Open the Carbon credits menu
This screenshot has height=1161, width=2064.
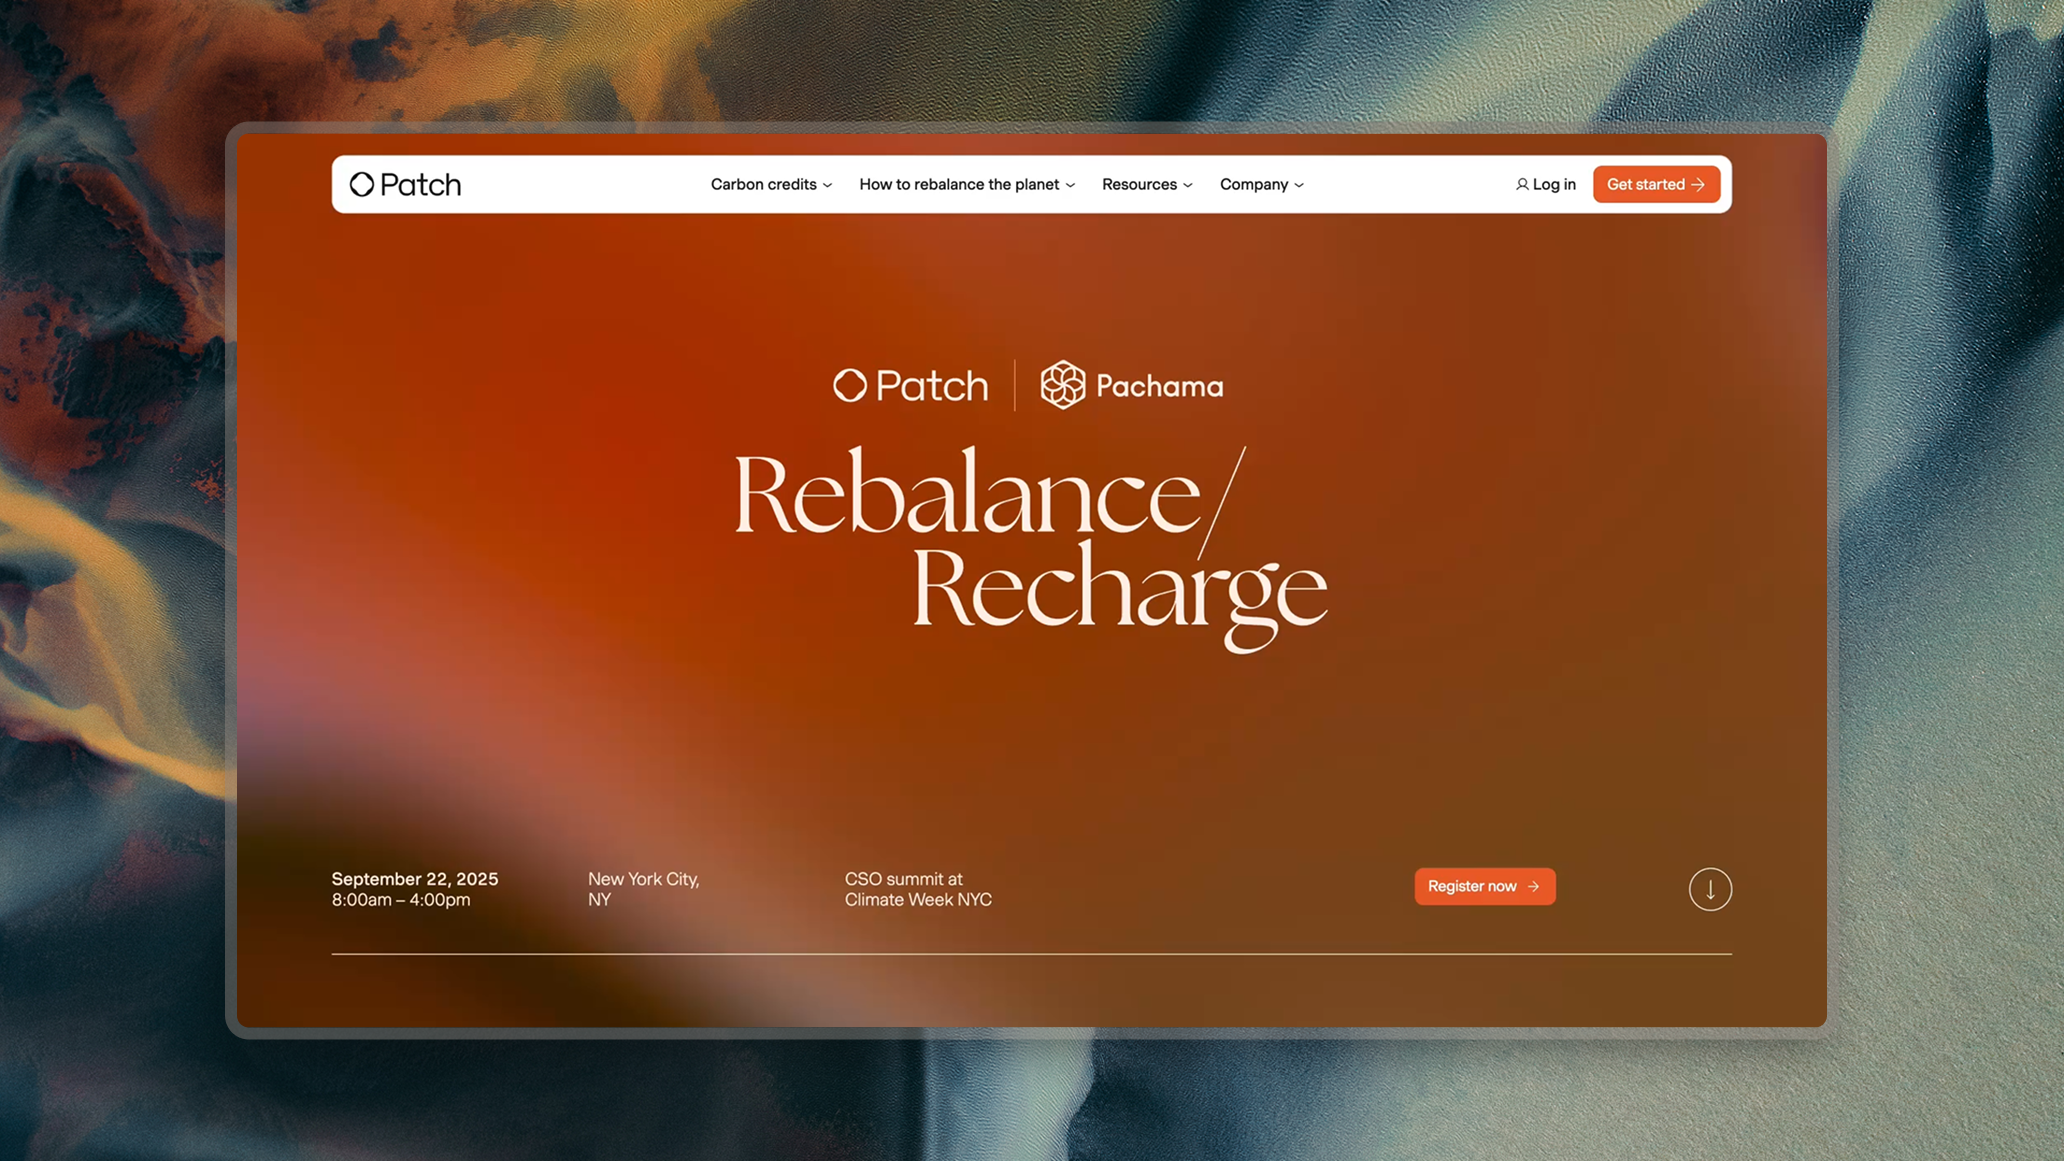click(771, 184)
